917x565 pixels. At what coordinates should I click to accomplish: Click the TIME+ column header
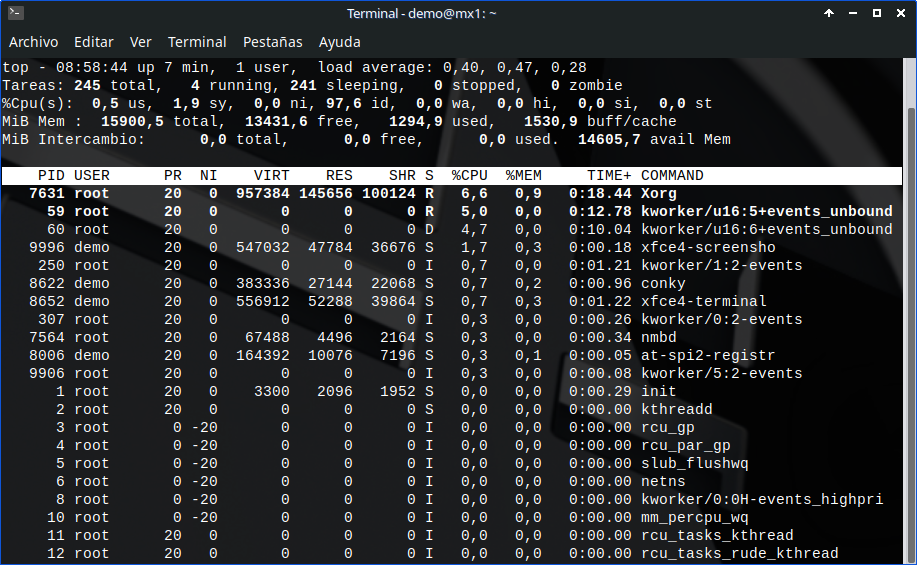(x=609, y=175)
